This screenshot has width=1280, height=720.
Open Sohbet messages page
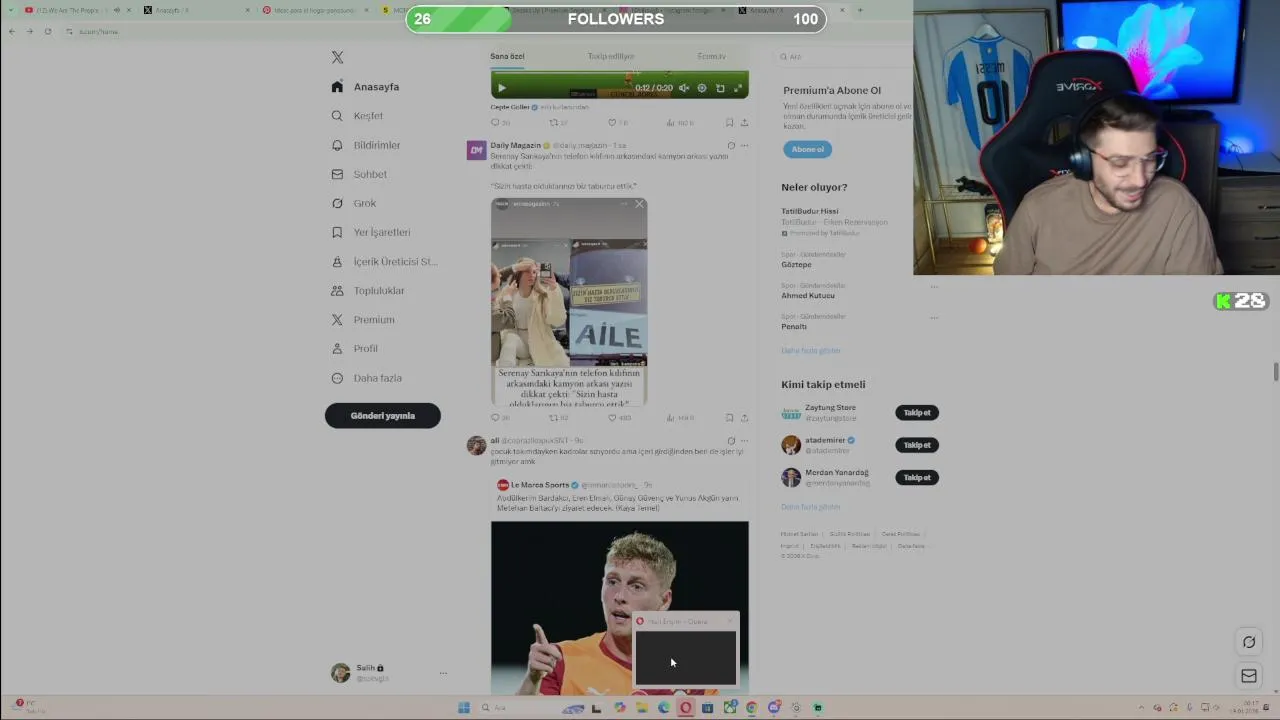(359, 174)
